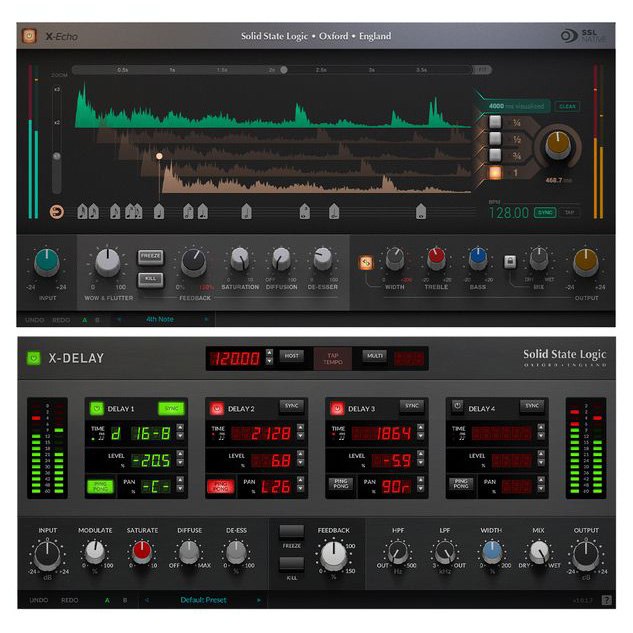Click the orange delay position marker on waveform
Screen dimensions: 633x633
point(159,156)
